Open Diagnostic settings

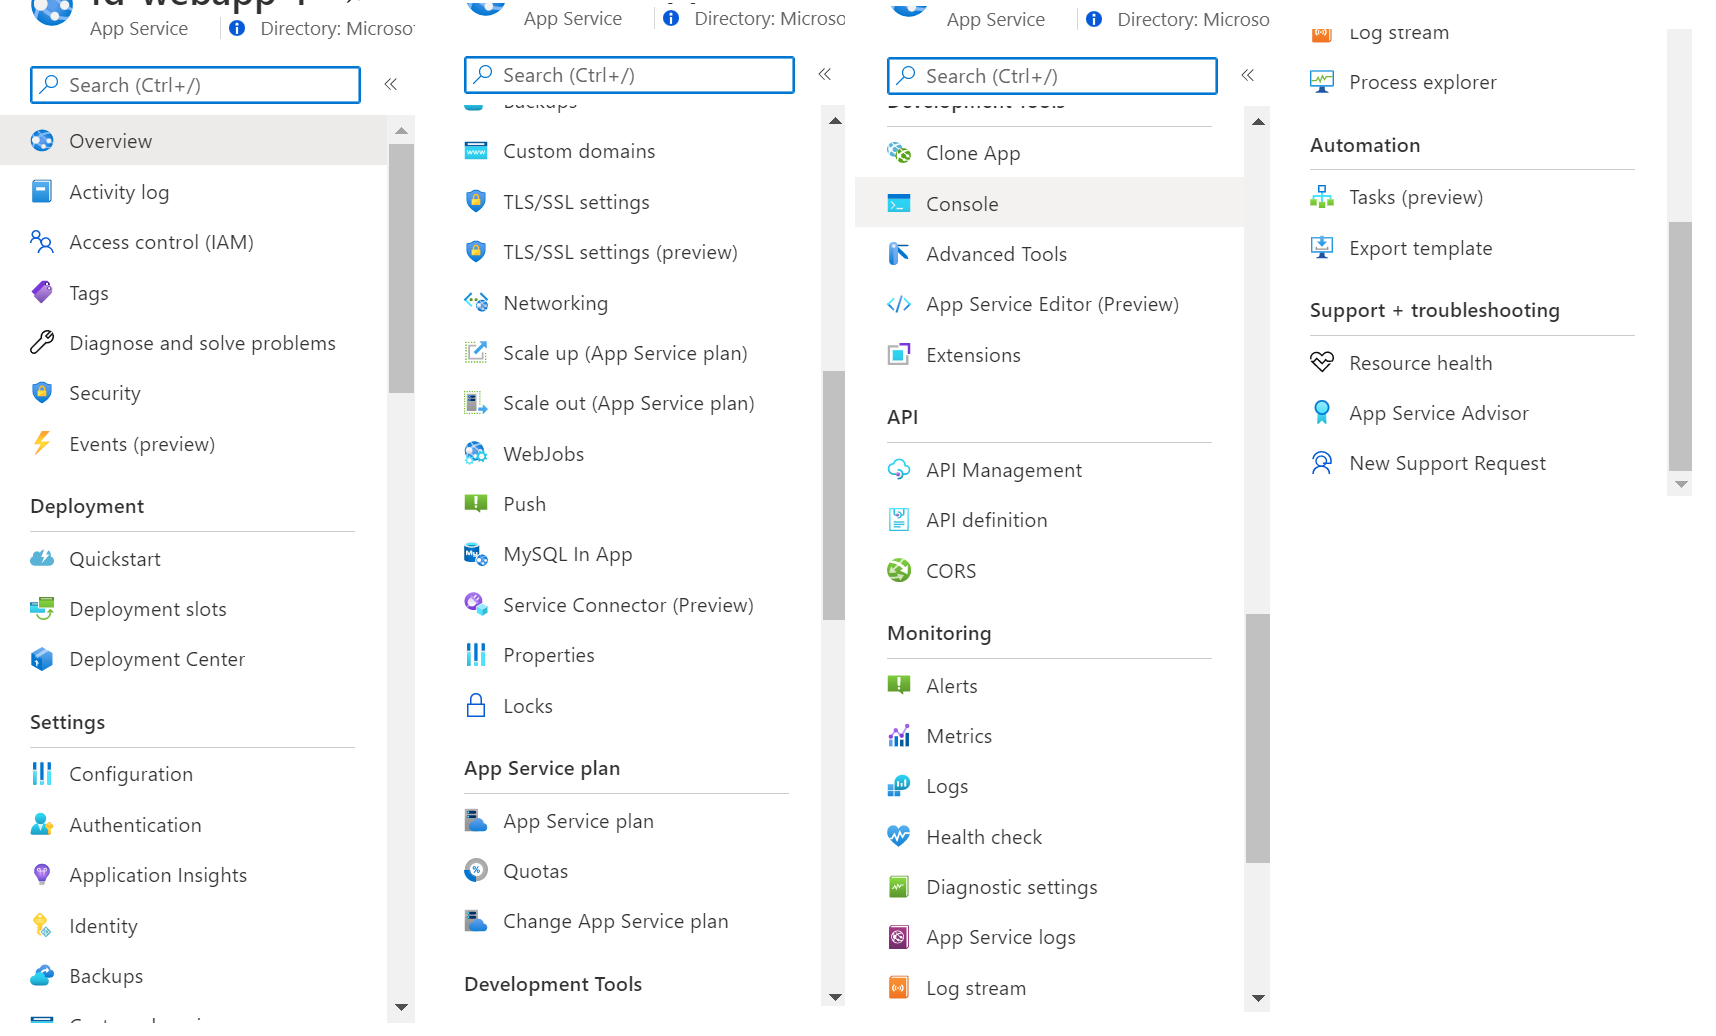(1011, 887)
